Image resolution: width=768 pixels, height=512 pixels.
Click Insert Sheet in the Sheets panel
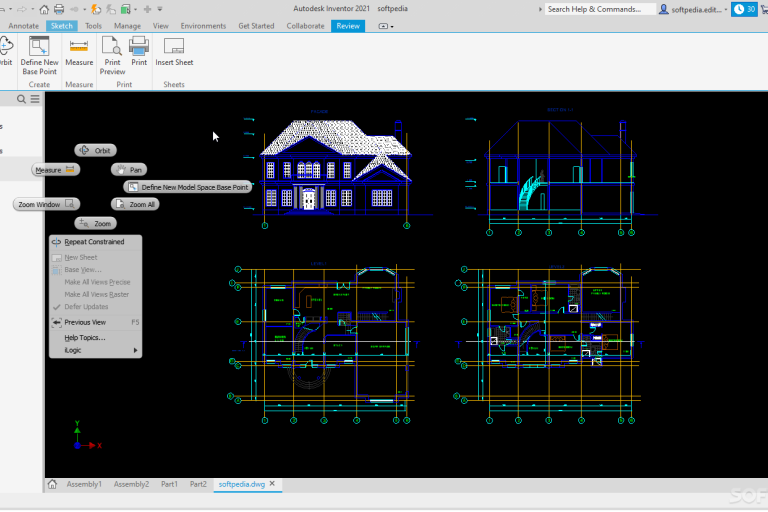(174, 51)
